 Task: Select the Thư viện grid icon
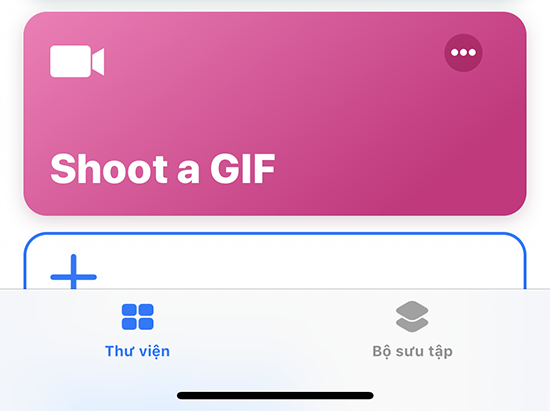pos(138,317)
